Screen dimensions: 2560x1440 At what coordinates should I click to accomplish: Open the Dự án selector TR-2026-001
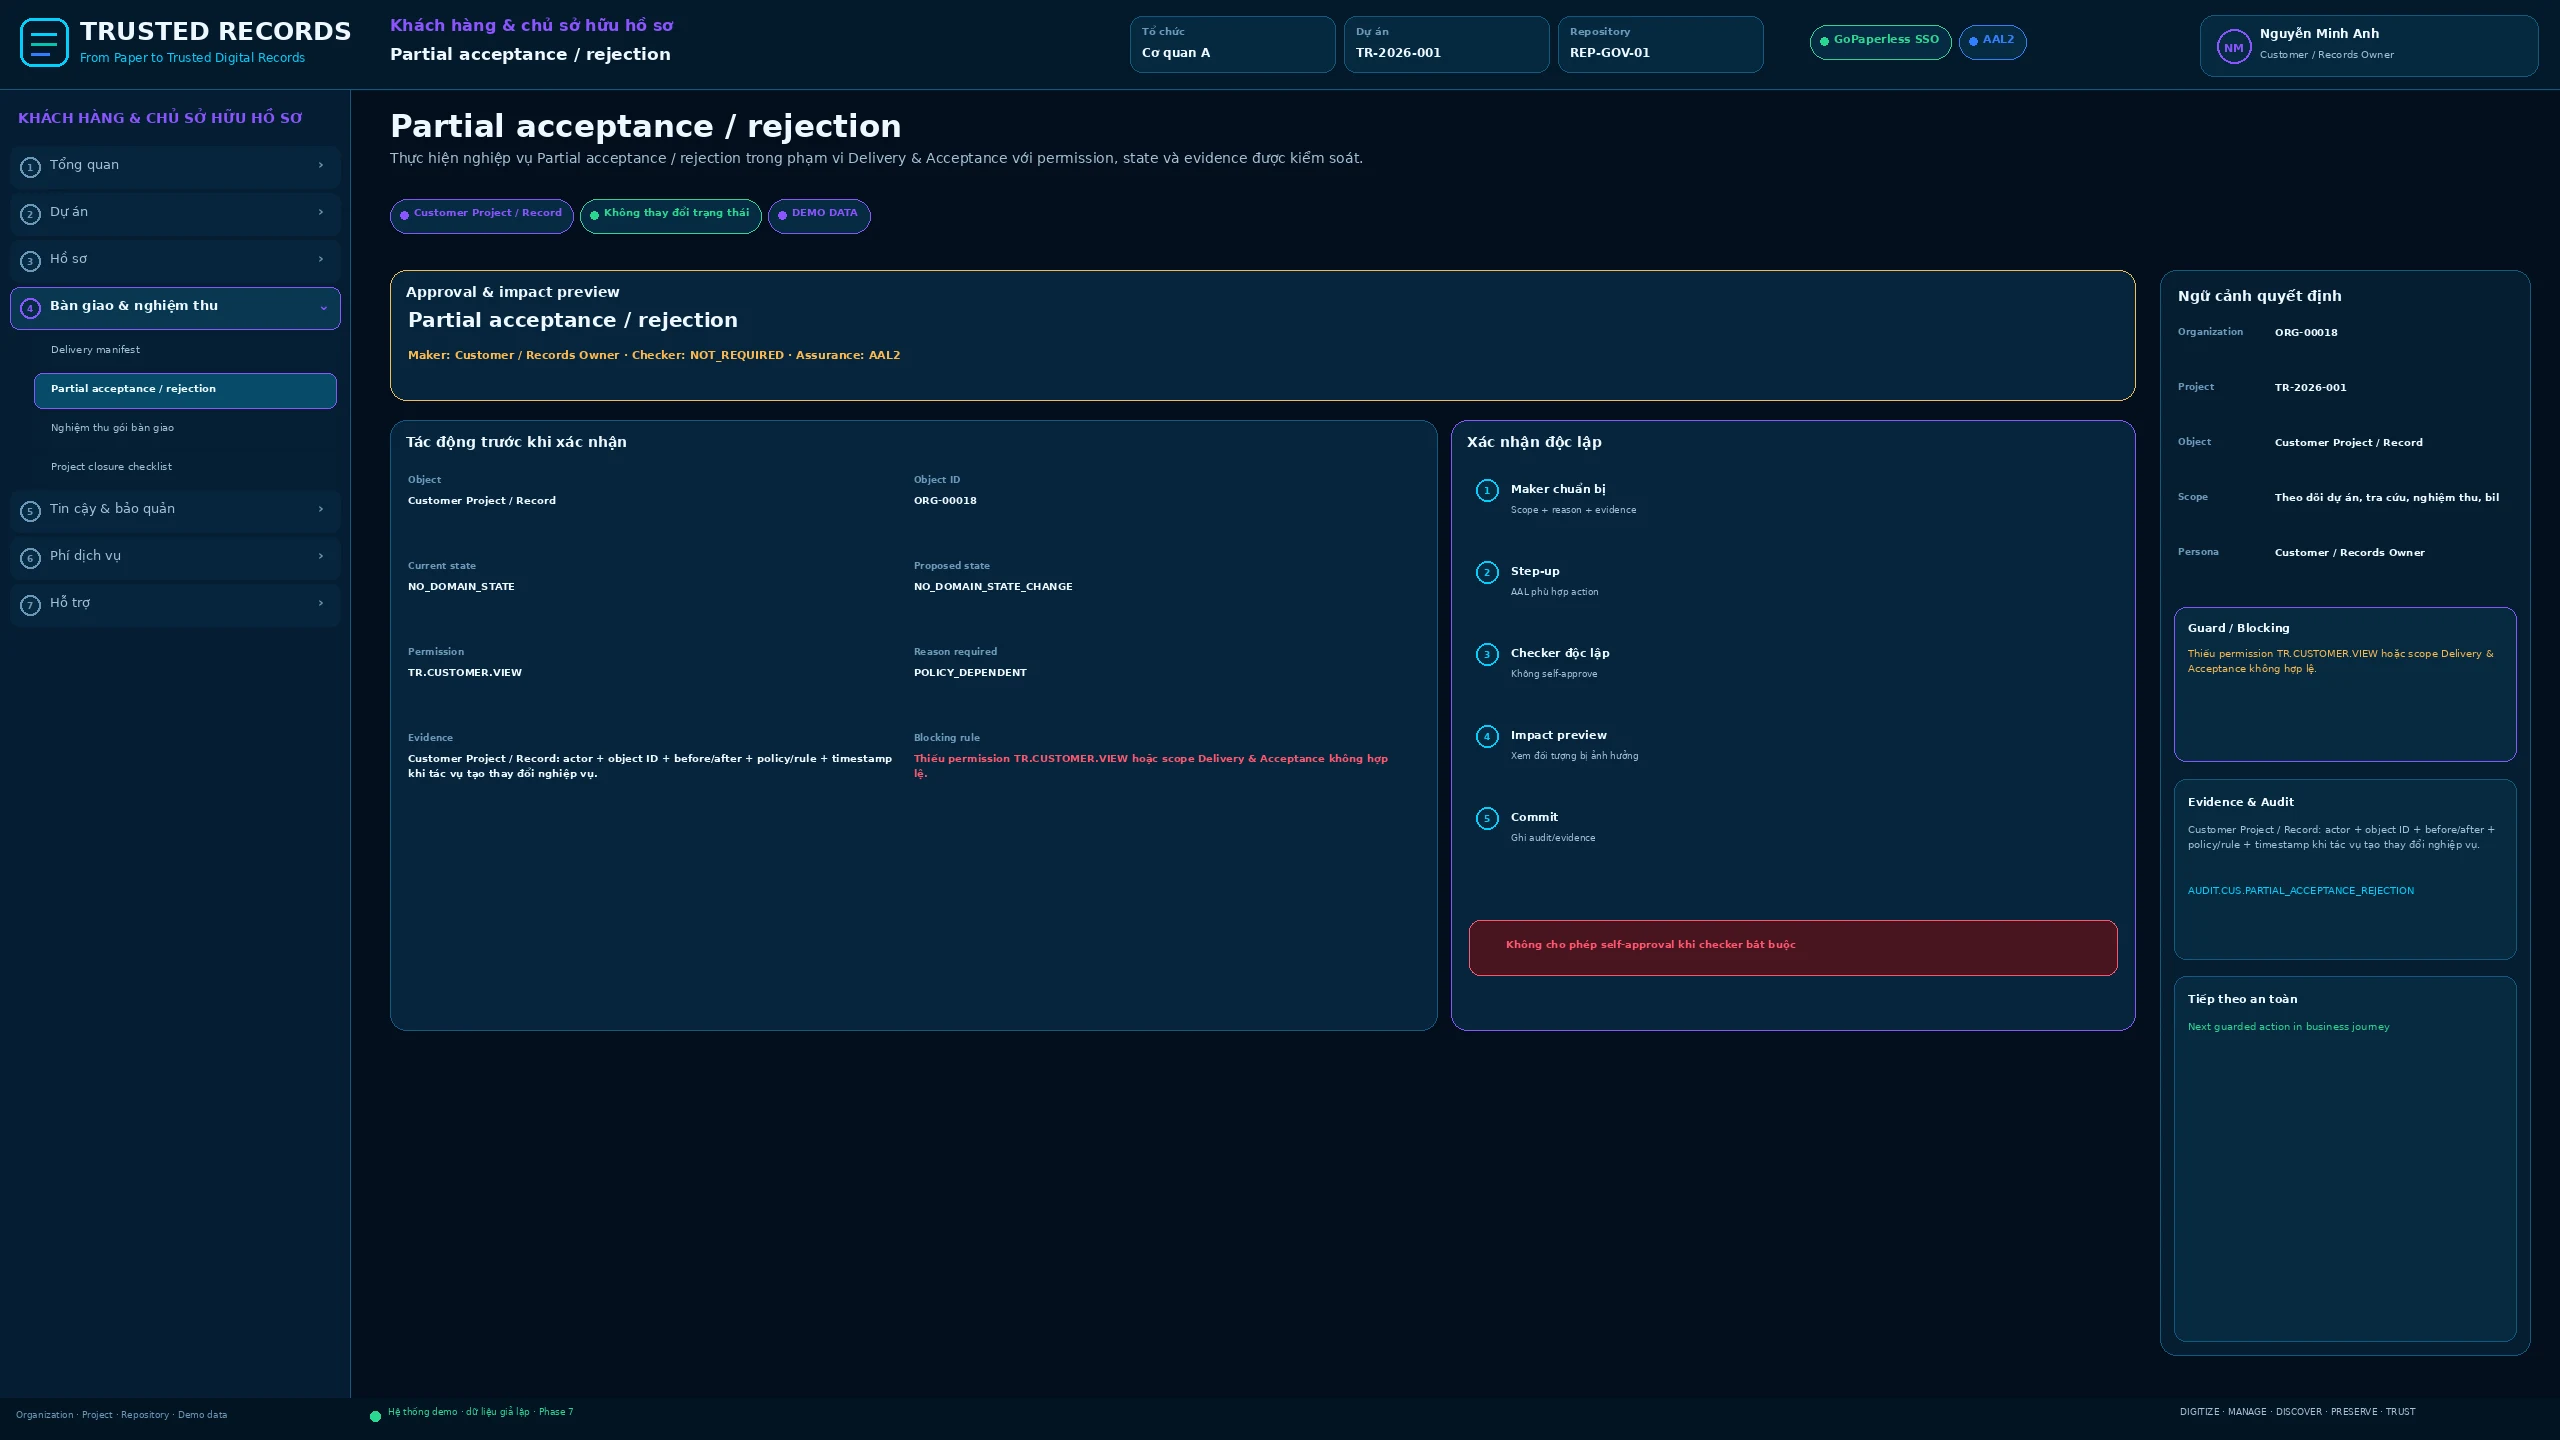point(1446,44)
